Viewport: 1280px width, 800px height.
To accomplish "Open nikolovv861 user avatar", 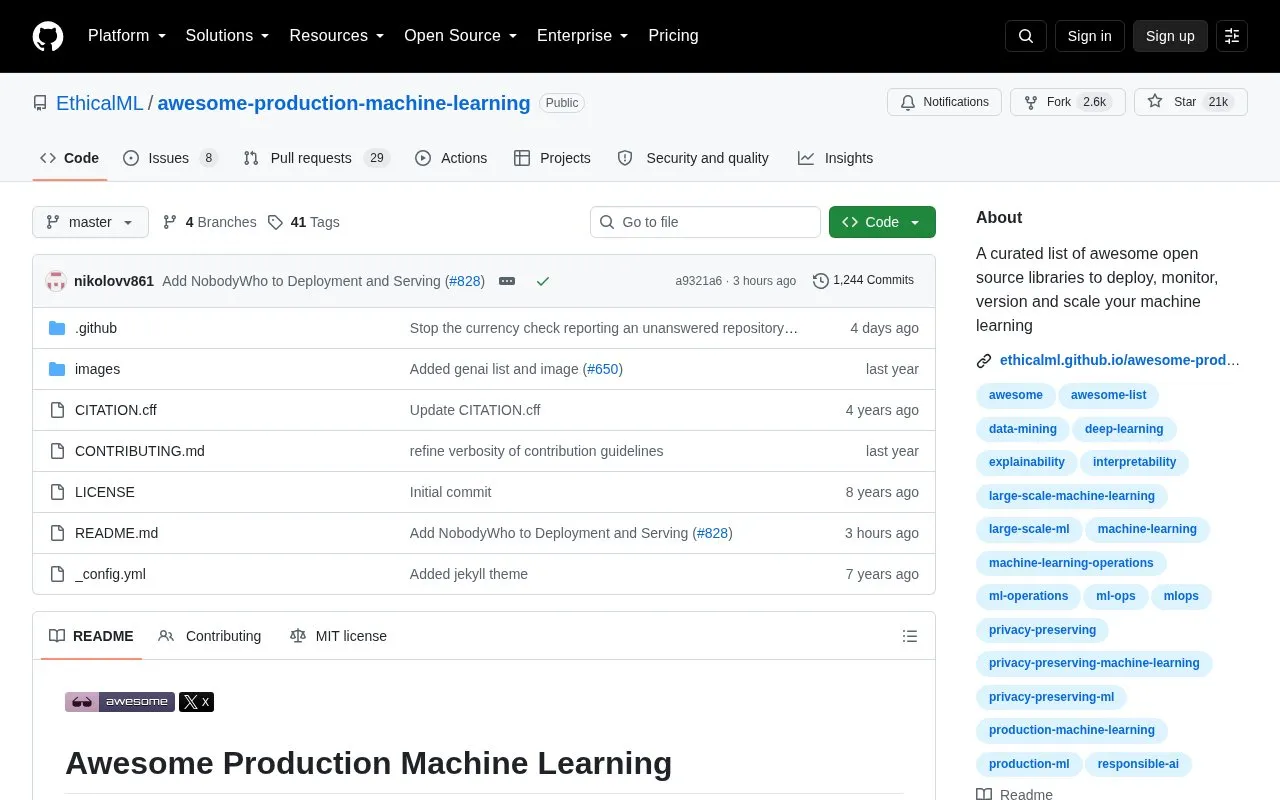I will (56, 281).
